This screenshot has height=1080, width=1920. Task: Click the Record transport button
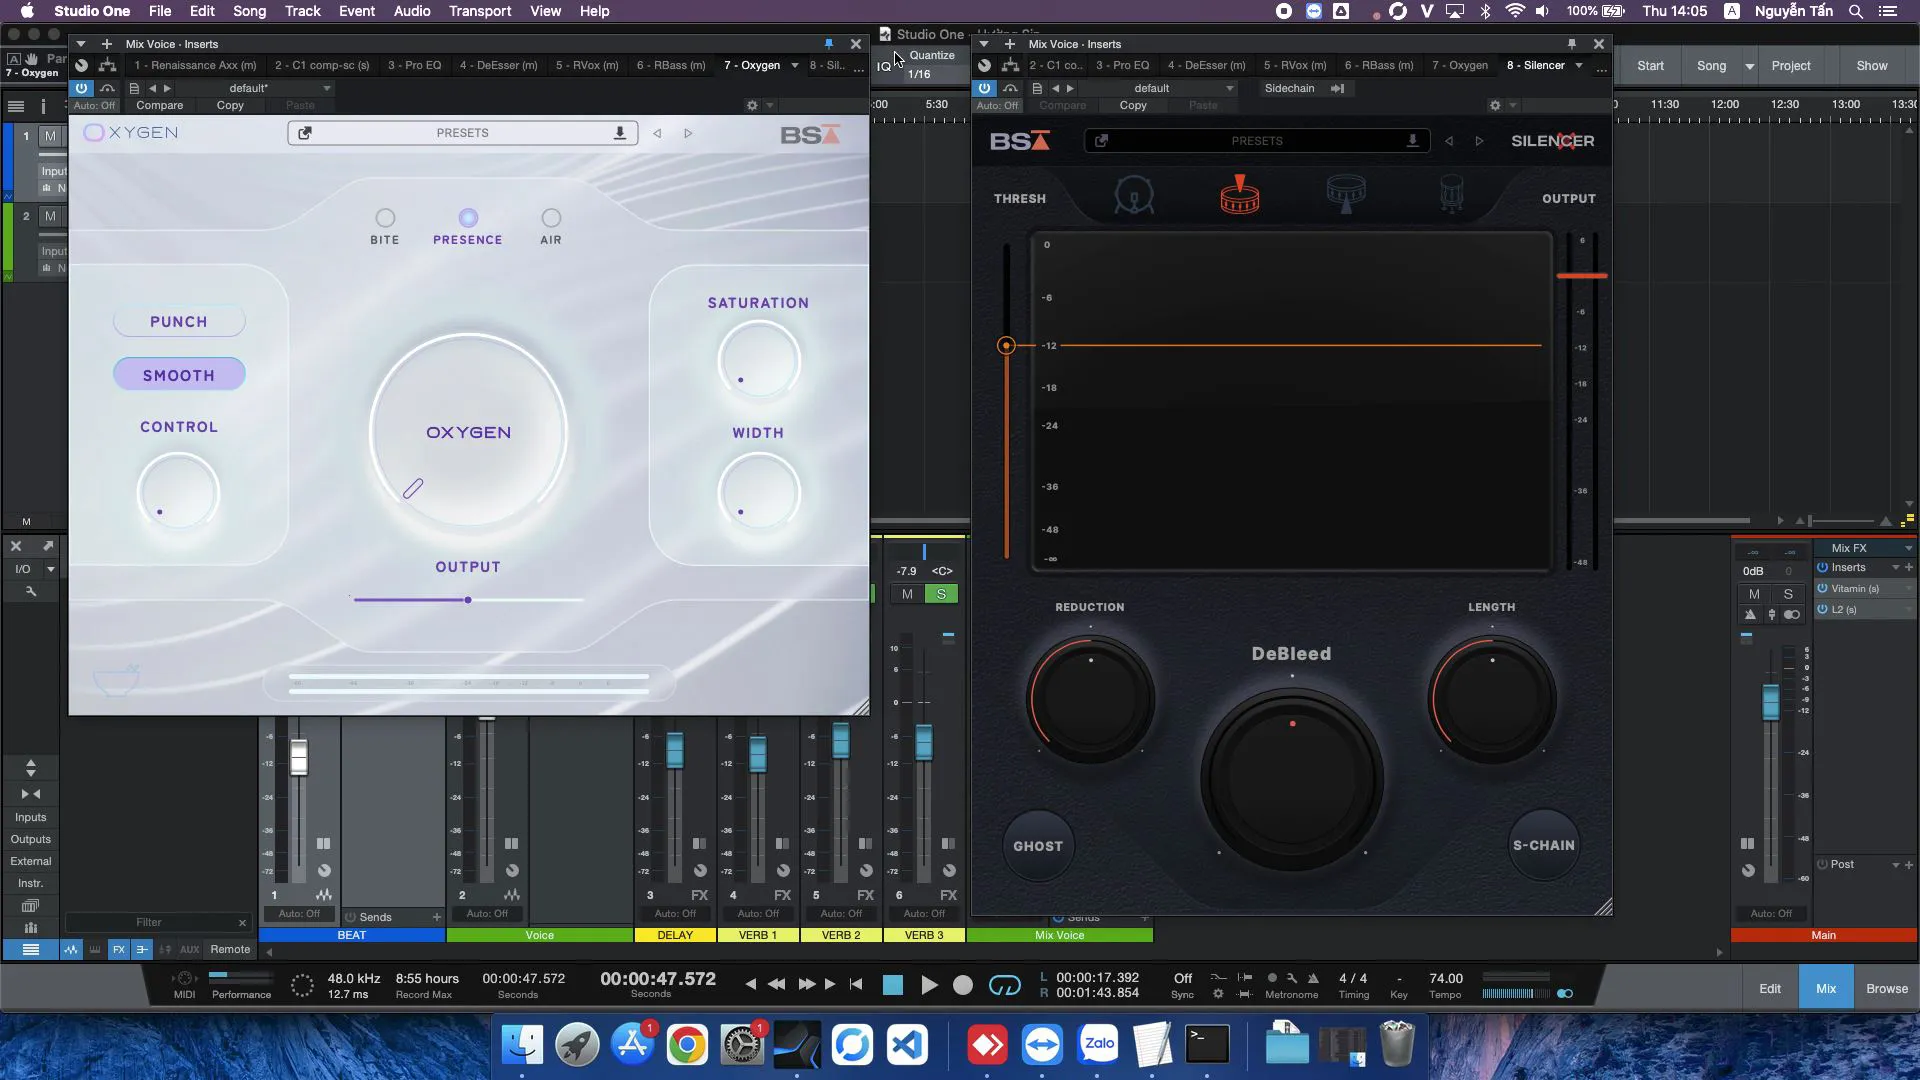(963, 985)
